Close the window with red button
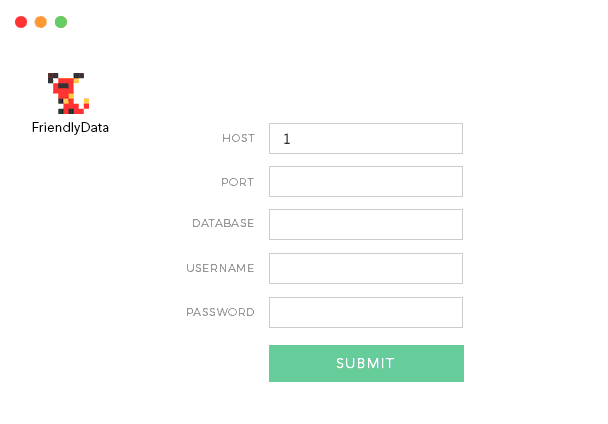This screenshot has height=424, width=608. [x=21, y=21]
